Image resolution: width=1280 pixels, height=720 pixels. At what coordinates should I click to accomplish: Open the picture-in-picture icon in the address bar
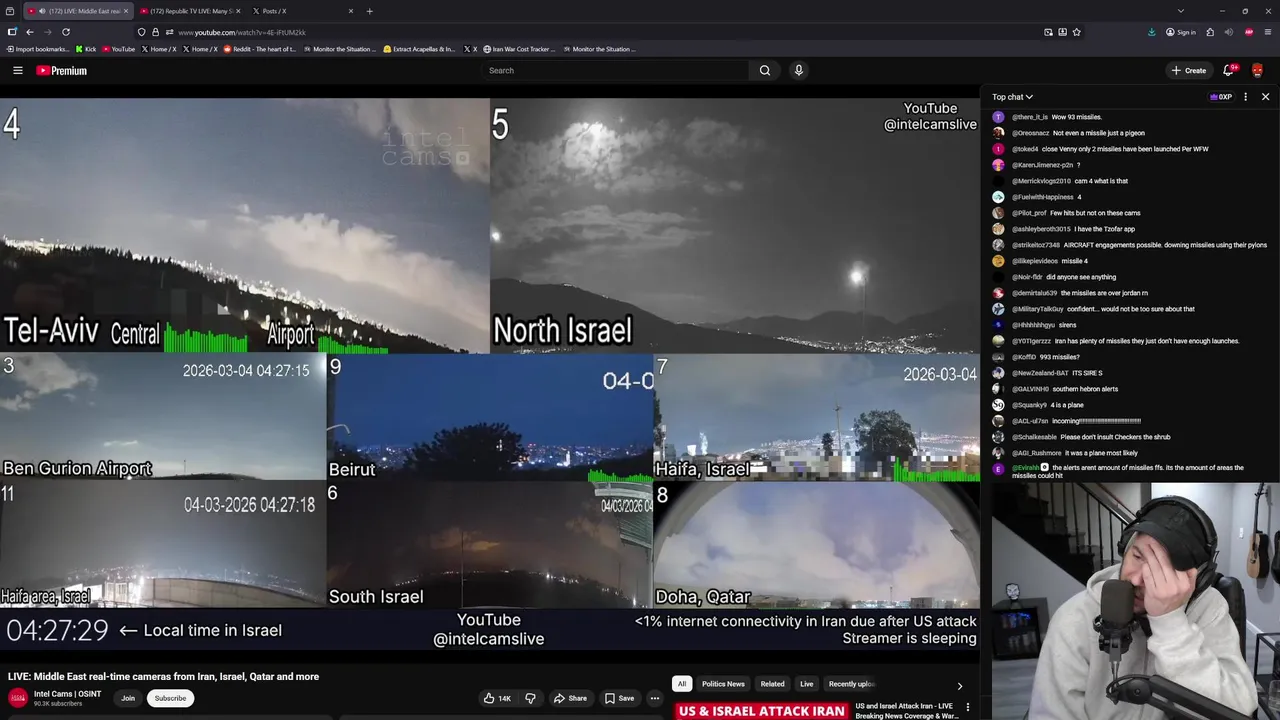(x=1048, y=32)
